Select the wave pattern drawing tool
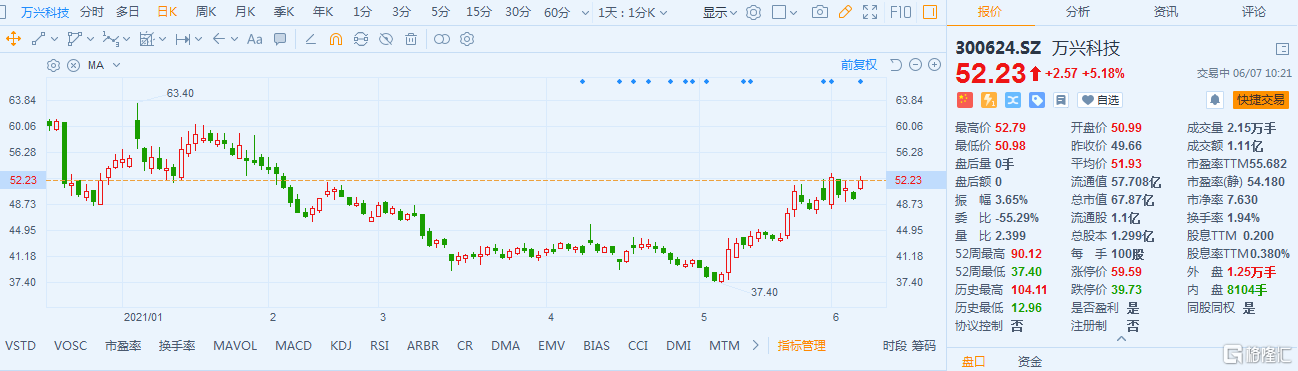The width and height of the screenshot is (1298, 371). click(110, 39)
